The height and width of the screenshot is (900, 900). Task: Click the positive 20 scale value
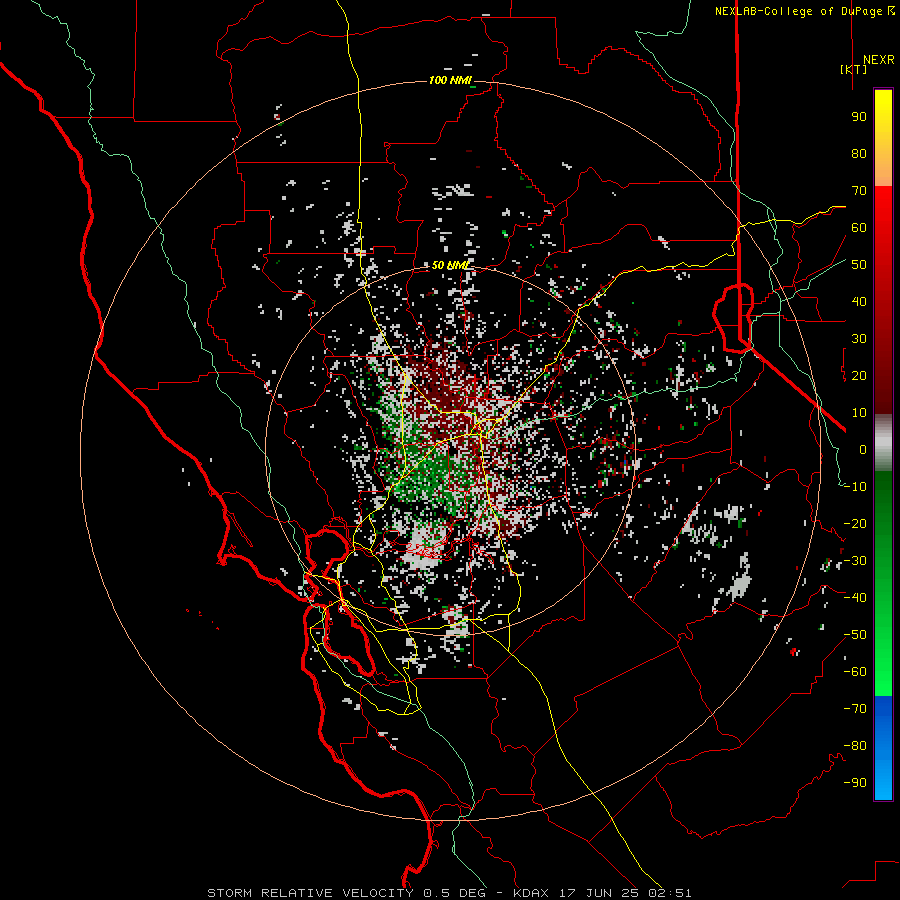859,375
